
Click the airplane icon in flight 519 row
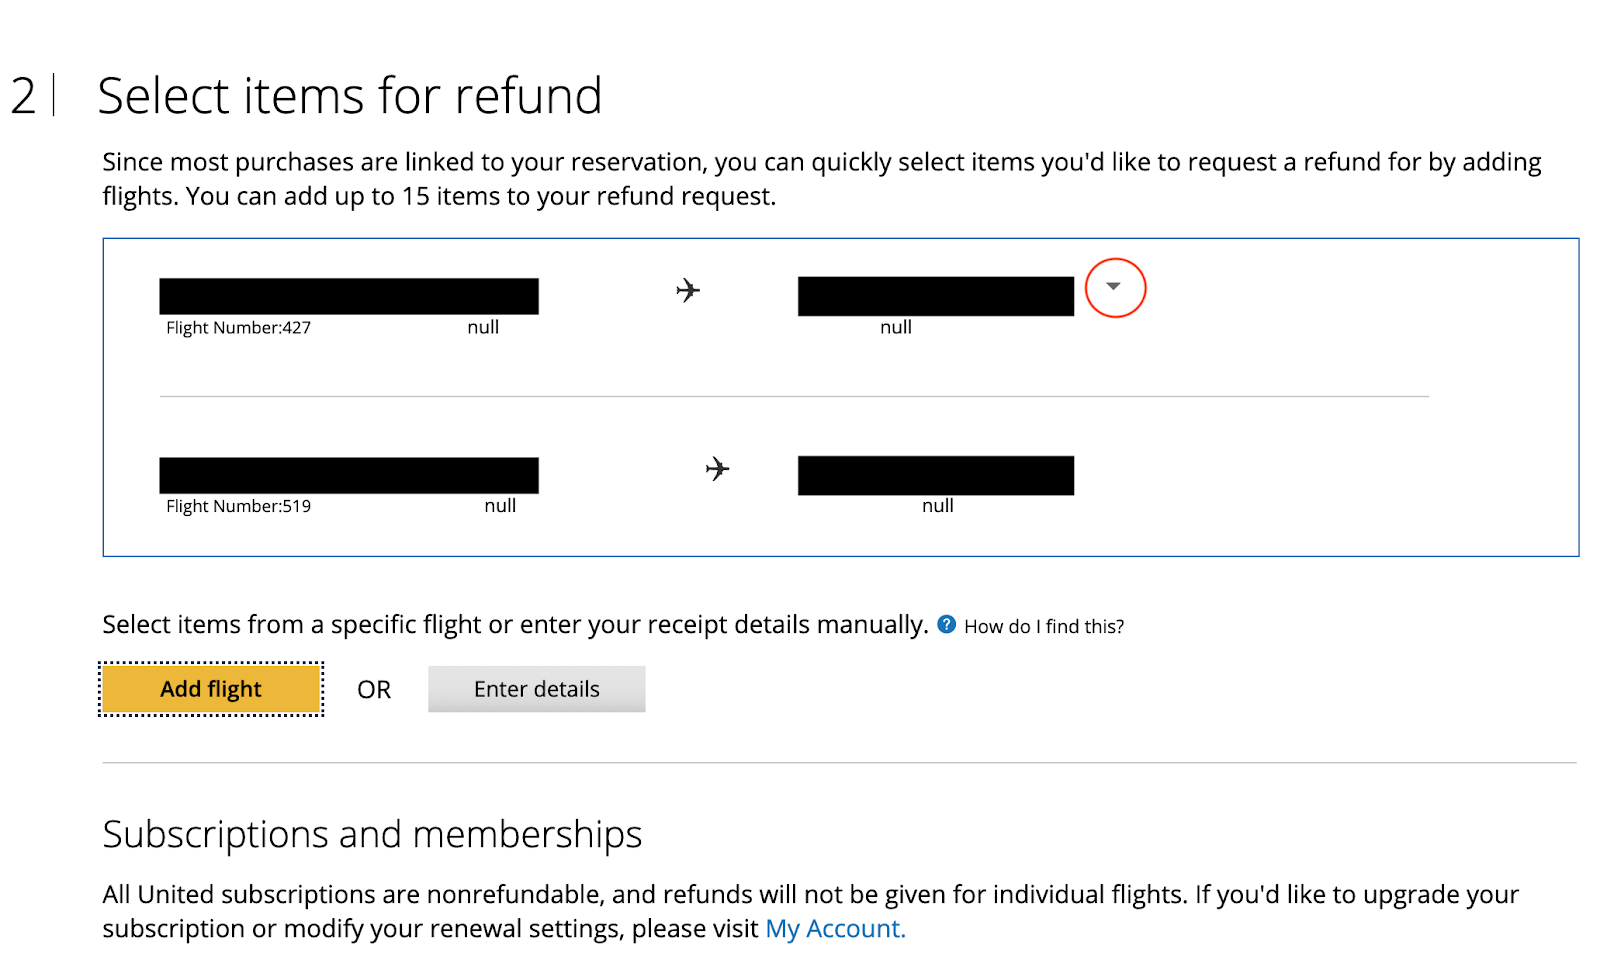(x=717, y=469)
